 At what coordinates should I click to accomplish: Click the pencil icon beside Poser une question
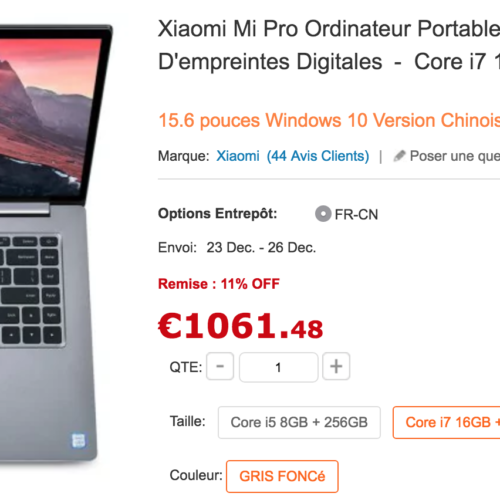pos(399,156)
